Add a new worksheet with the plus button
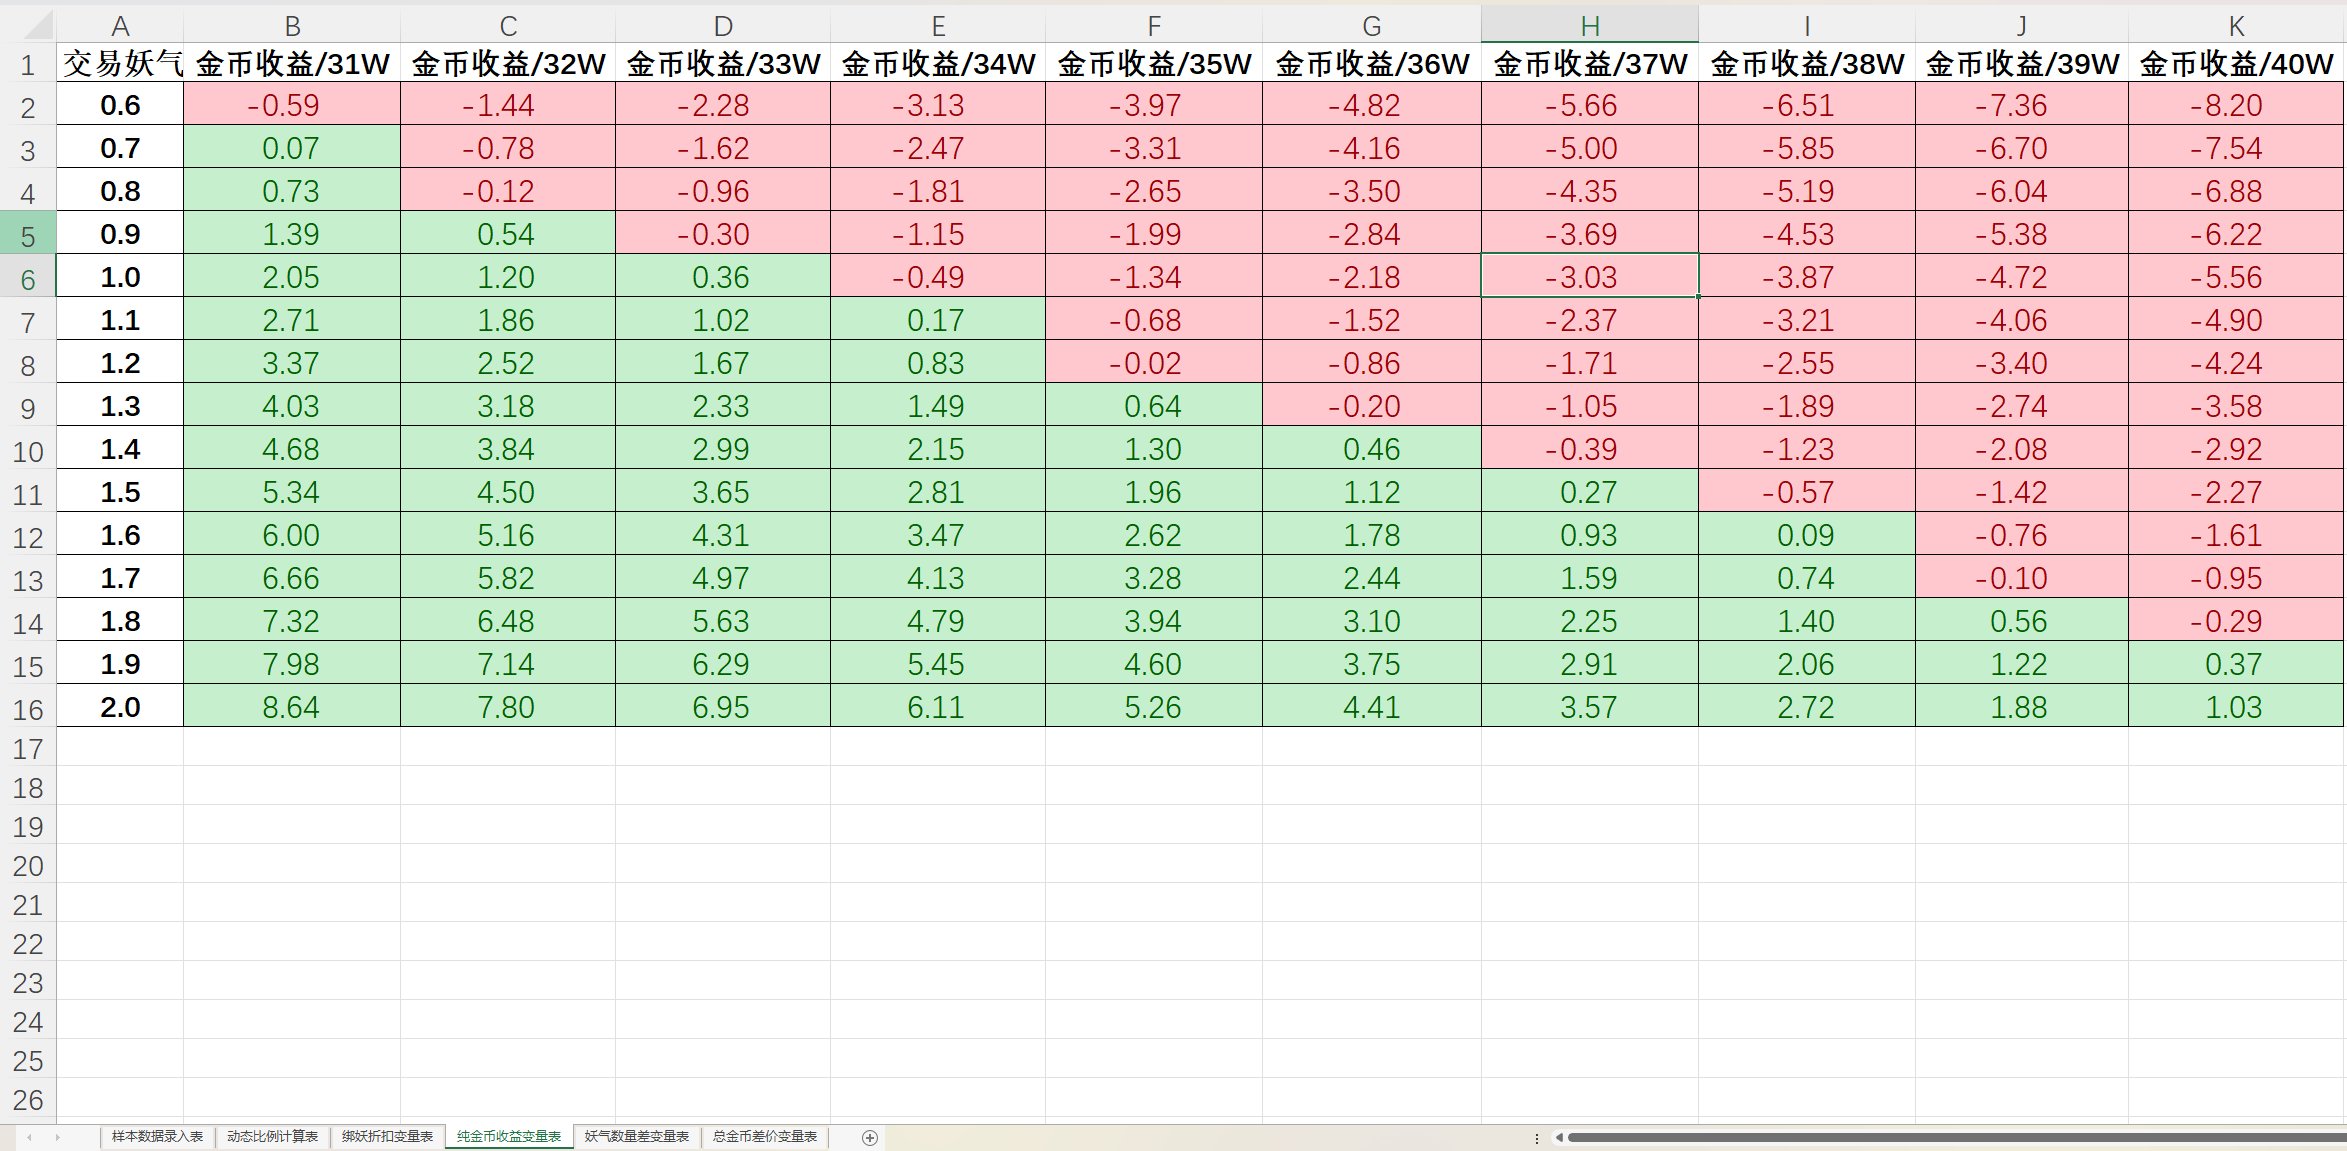The height and width of the screenshot is (1151, 2347). pyautogui.click(x=868, y=1137)
